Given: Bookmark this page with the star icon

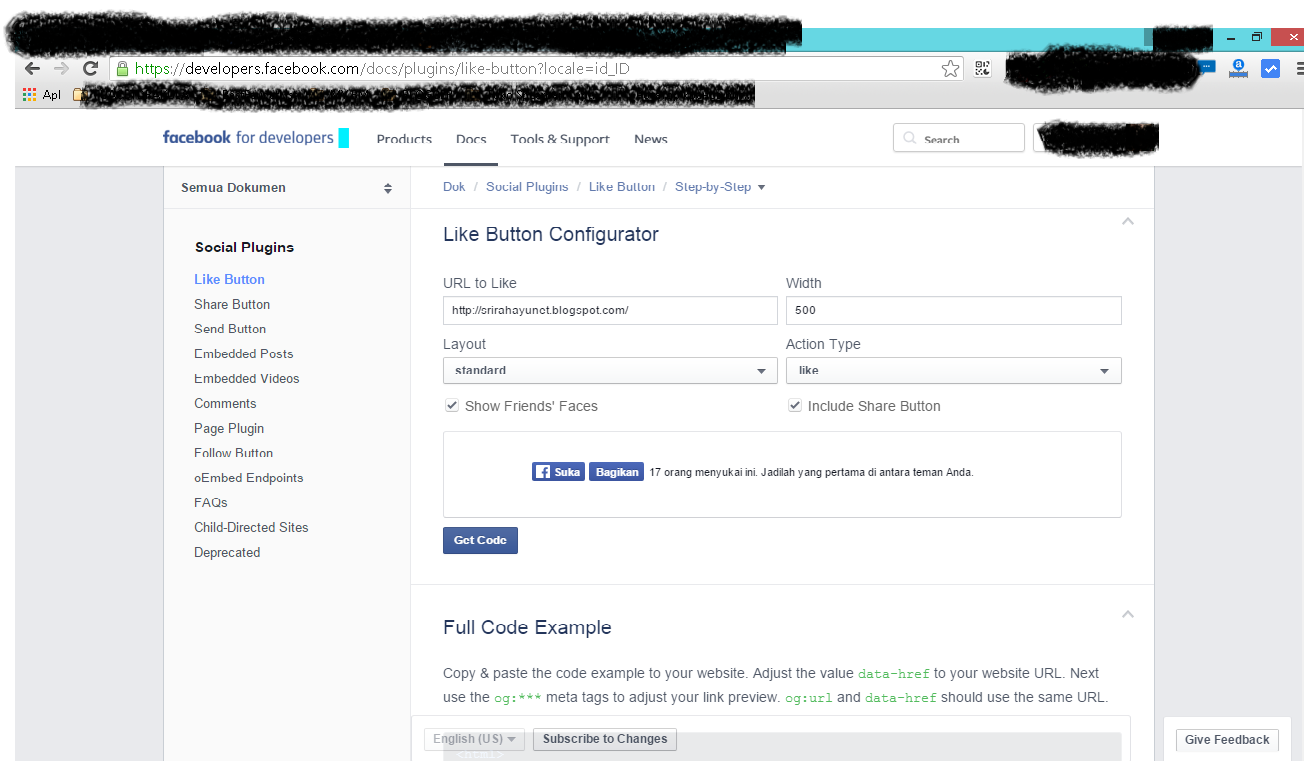Looking at the screenshot, I should point(950,69).
